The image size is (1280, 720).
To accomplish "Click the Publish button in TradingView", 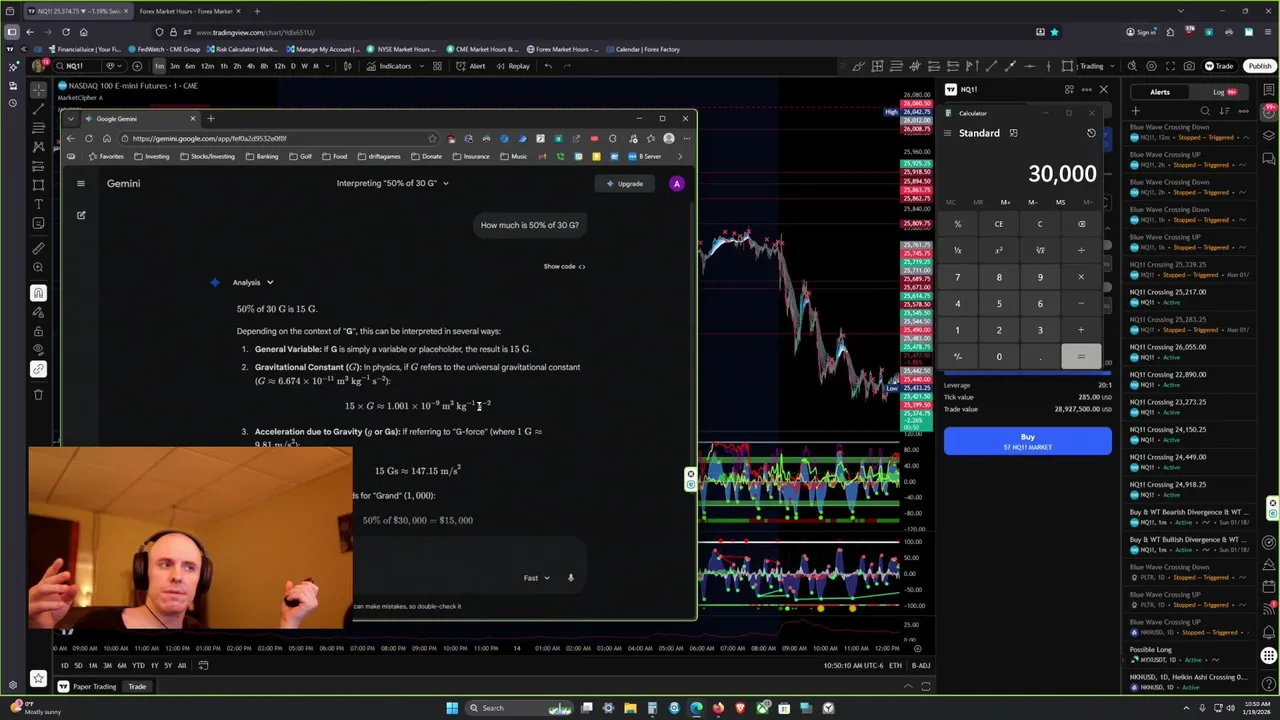I will (1259, 66).
